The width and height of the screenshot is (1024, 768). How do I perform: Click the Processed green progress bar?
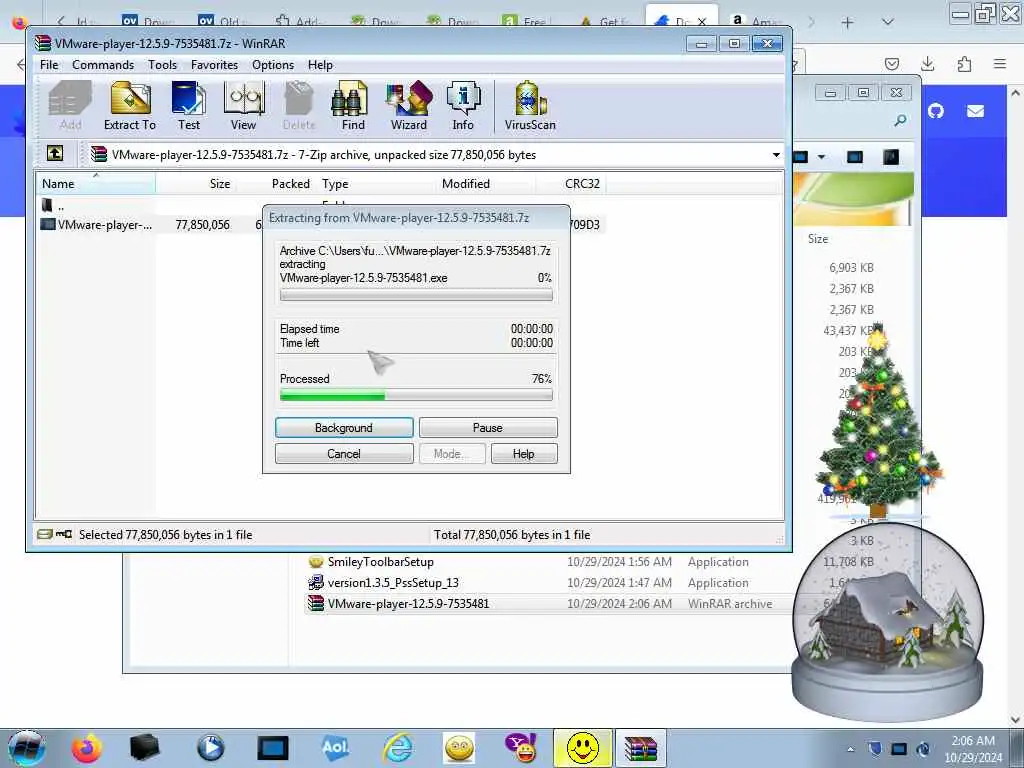pyautogui.click(x=416, y=395)
